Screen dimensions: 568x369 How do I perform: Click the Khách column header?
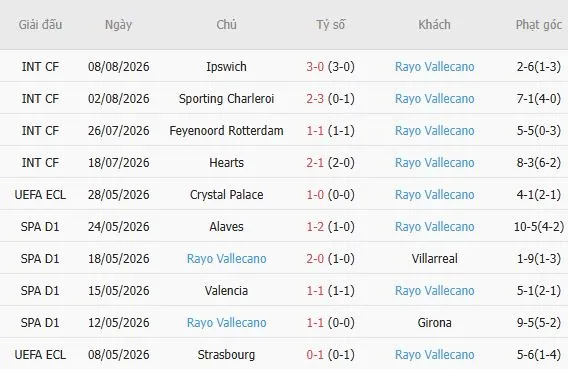(434, 25)
